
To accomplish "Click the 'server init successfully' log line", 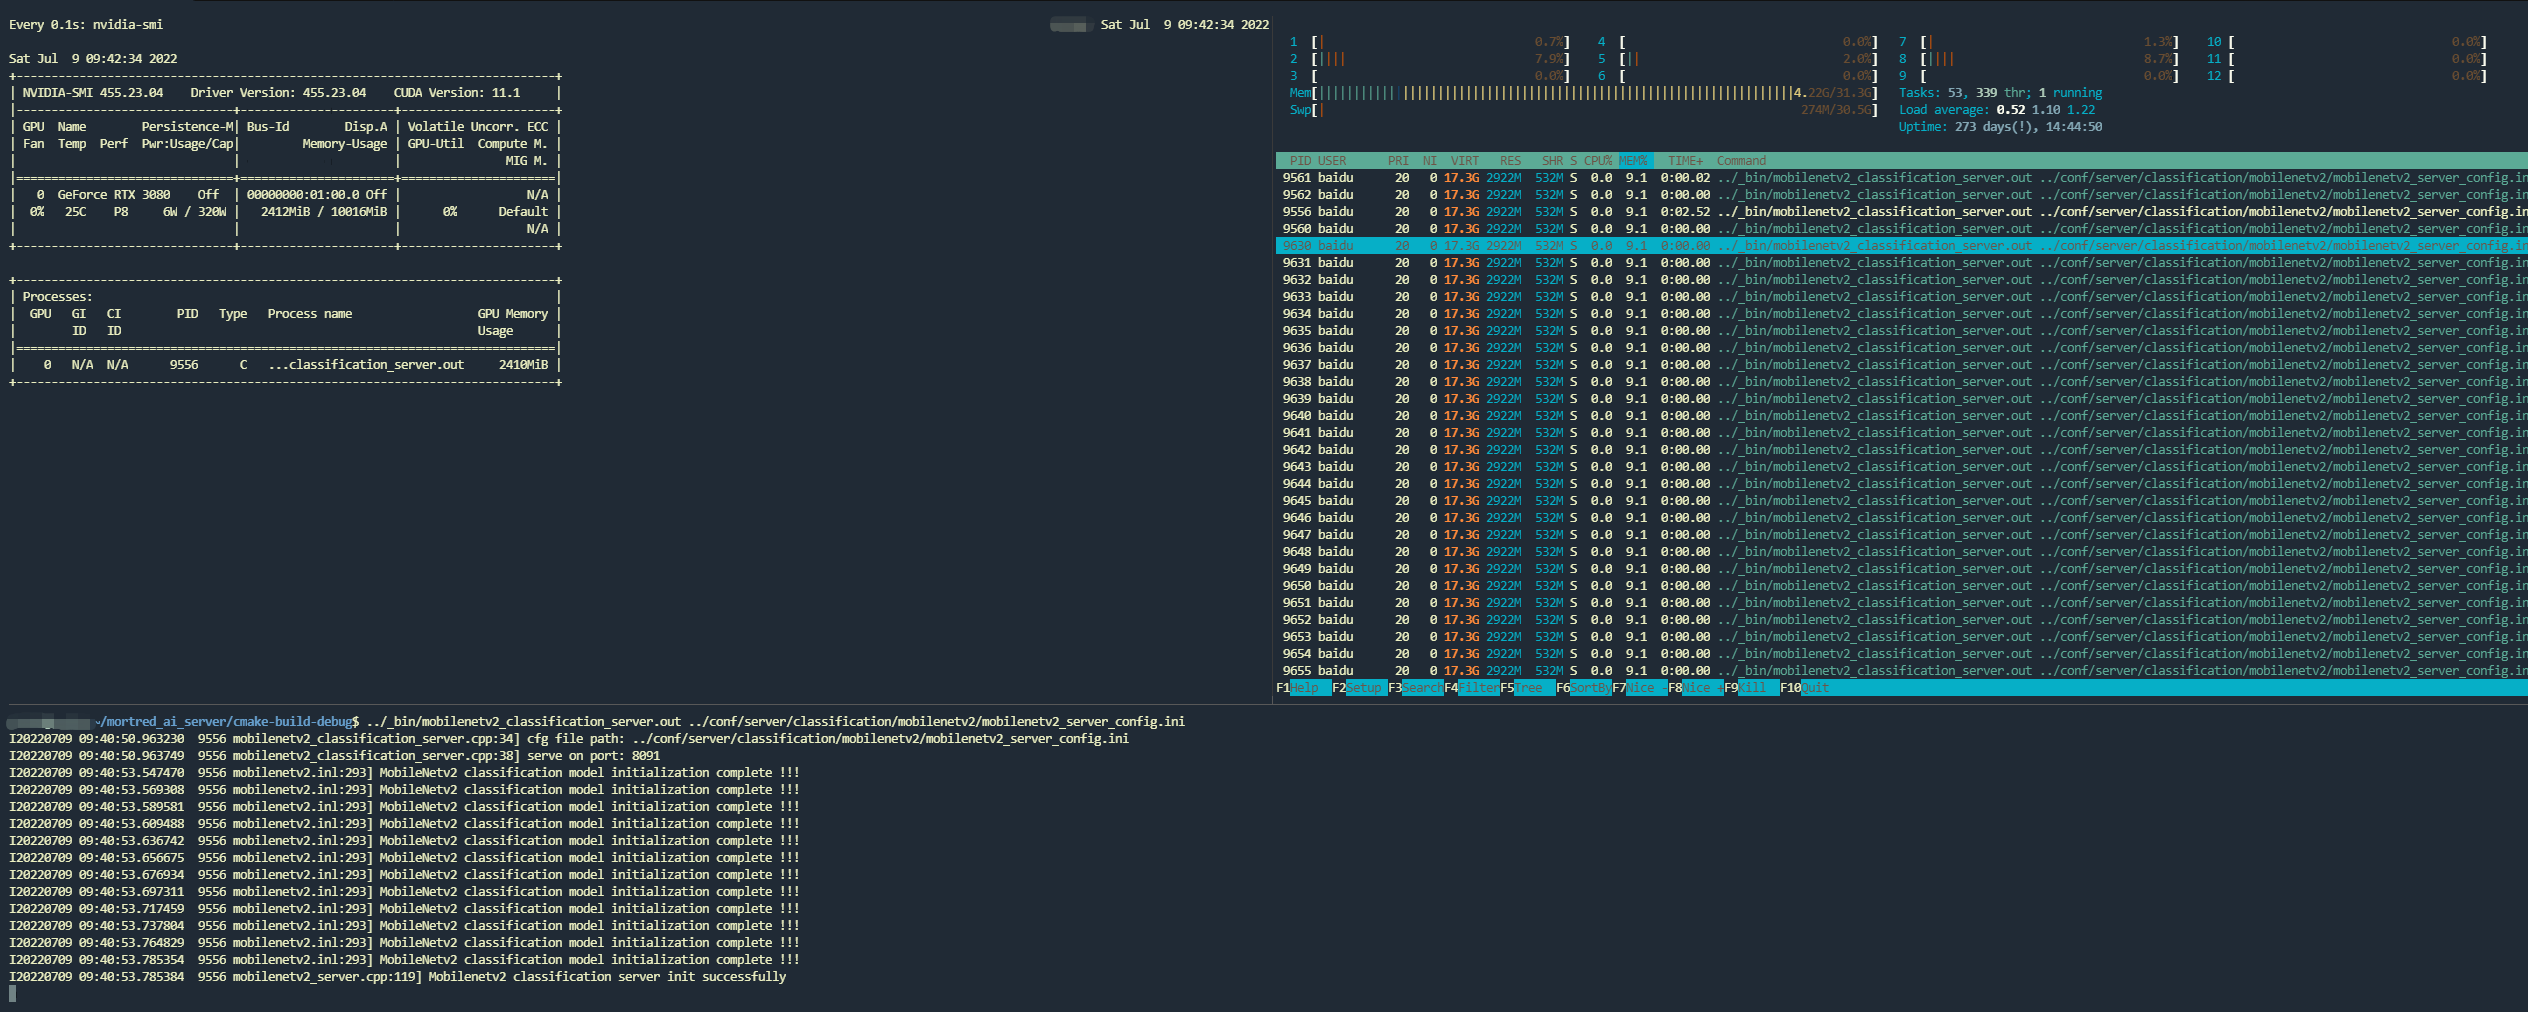I will click(x=398, y=977).
